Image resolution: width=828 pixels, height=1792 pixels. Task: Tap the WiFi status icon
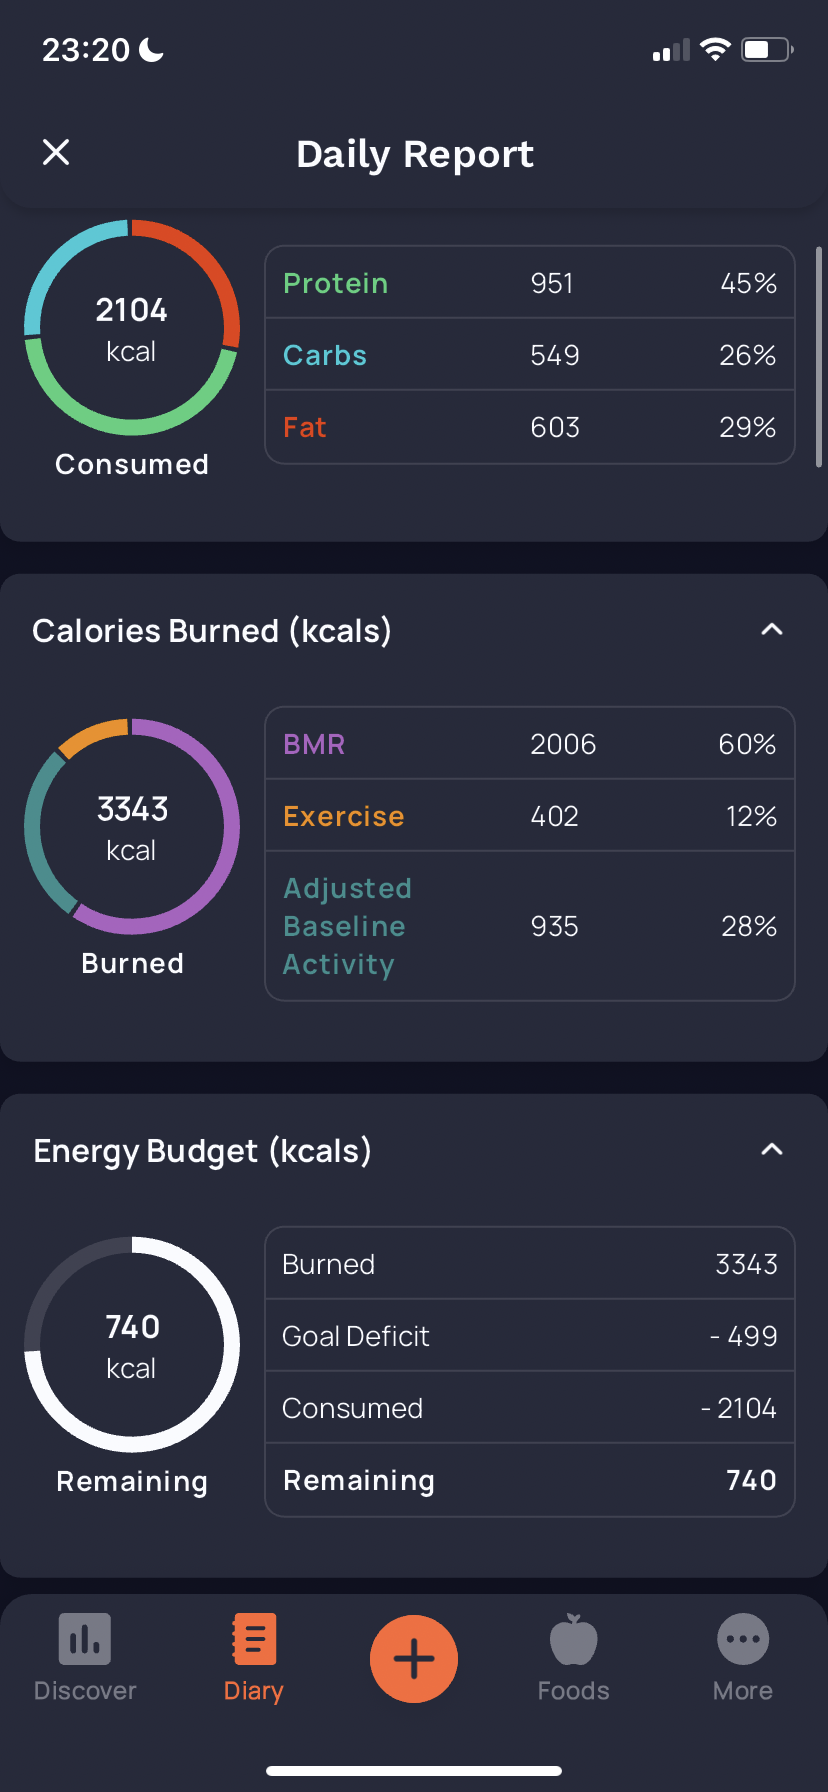click(x=715, y=50)
